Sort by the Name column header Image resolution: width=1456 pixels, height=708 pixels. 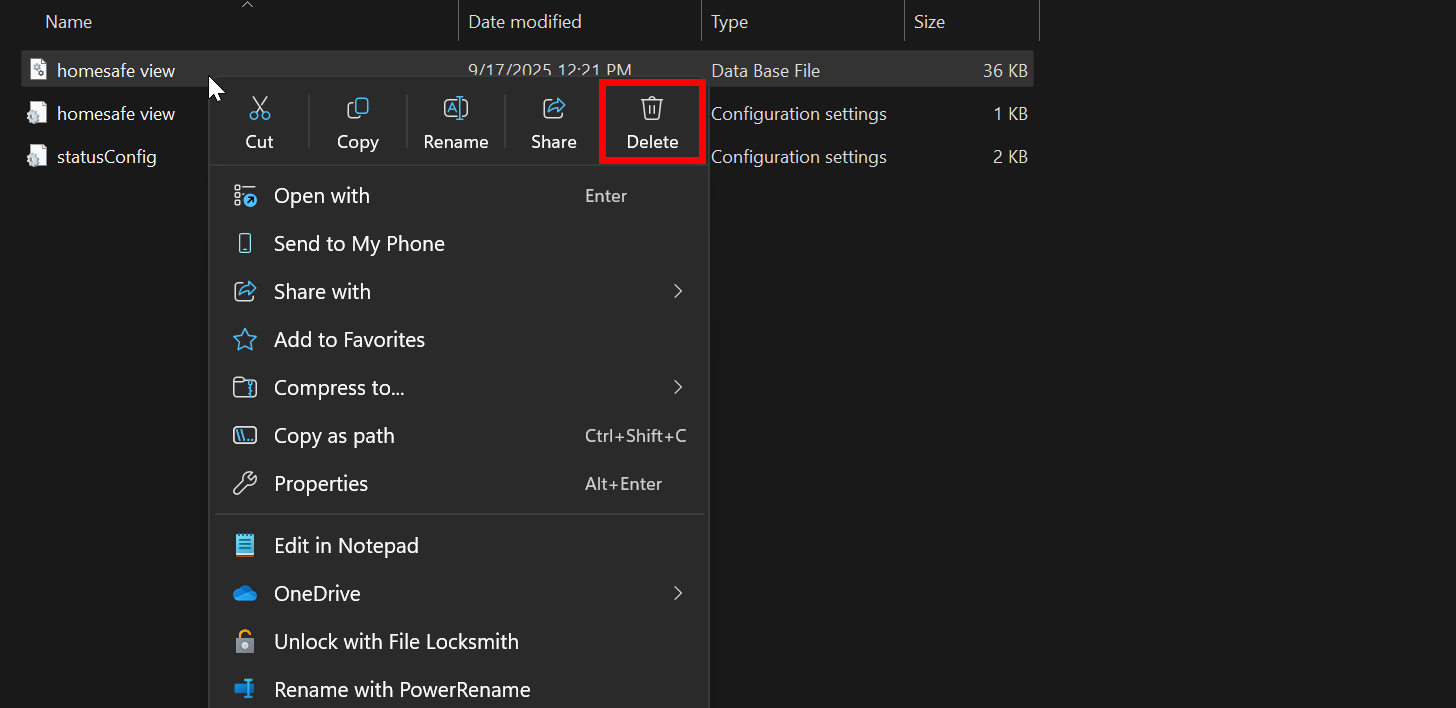coord(69,22)
